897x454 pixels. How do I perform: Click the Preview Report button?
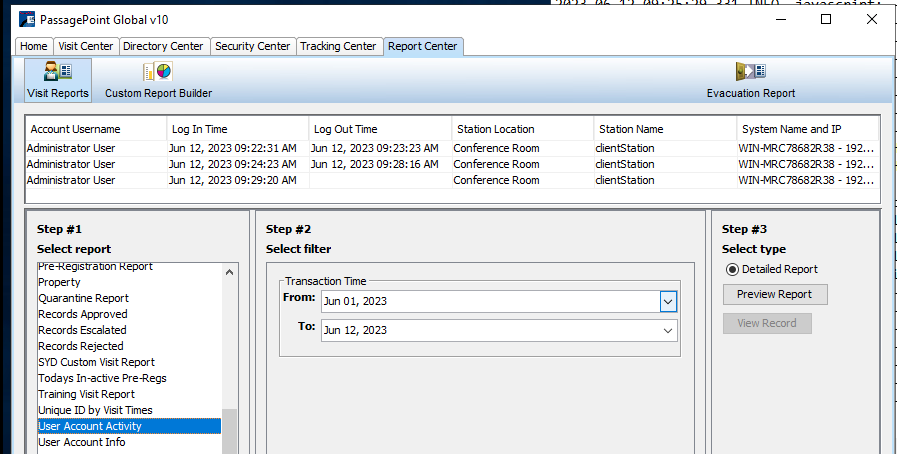[774, 295]
